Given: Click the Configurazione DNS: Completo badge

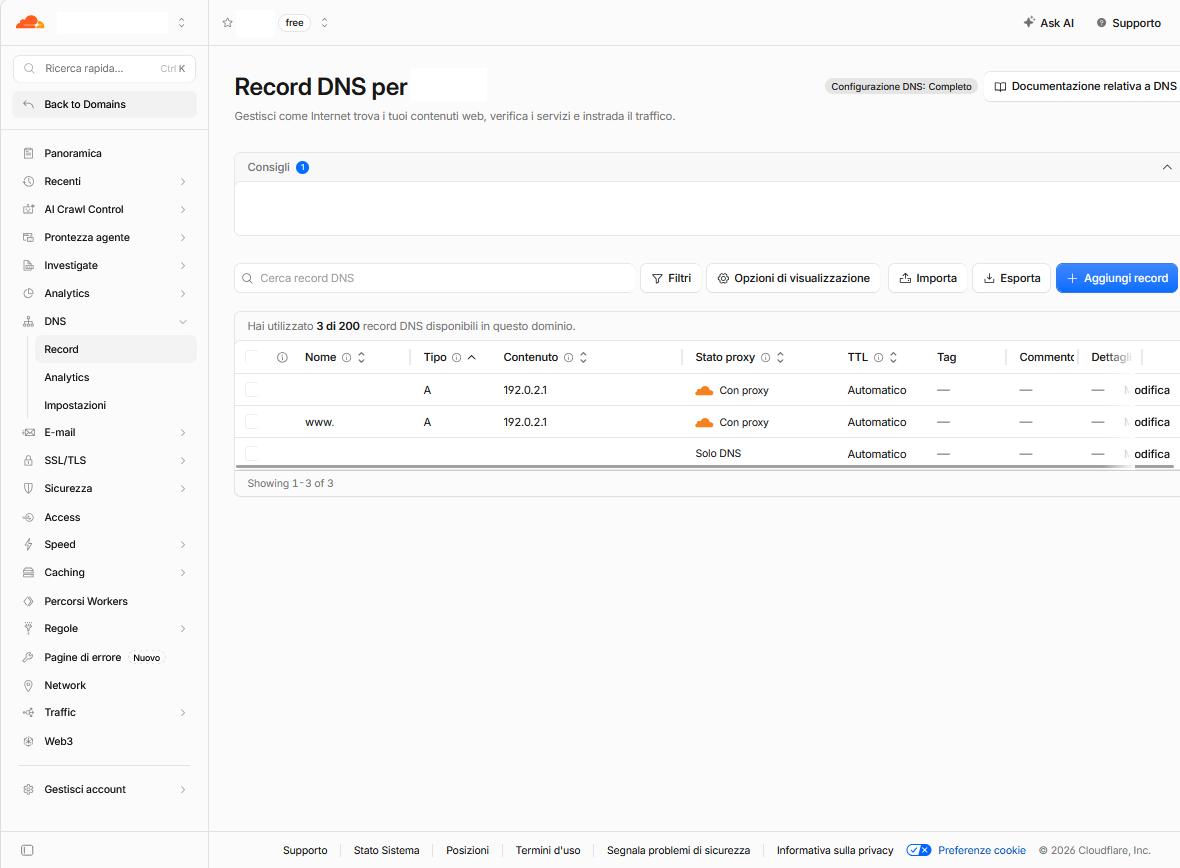Looking at the screenshot, I should (x=901, y=87).
